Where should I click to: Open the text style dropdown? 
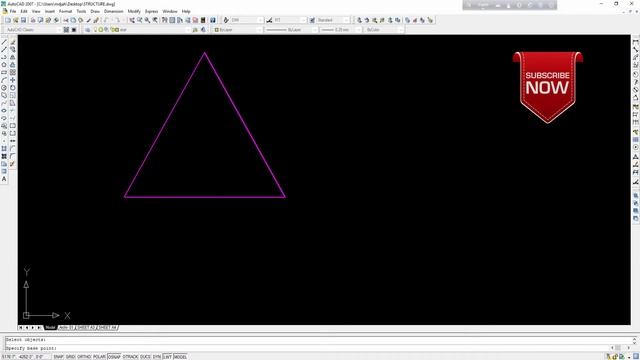coord(247,20)
